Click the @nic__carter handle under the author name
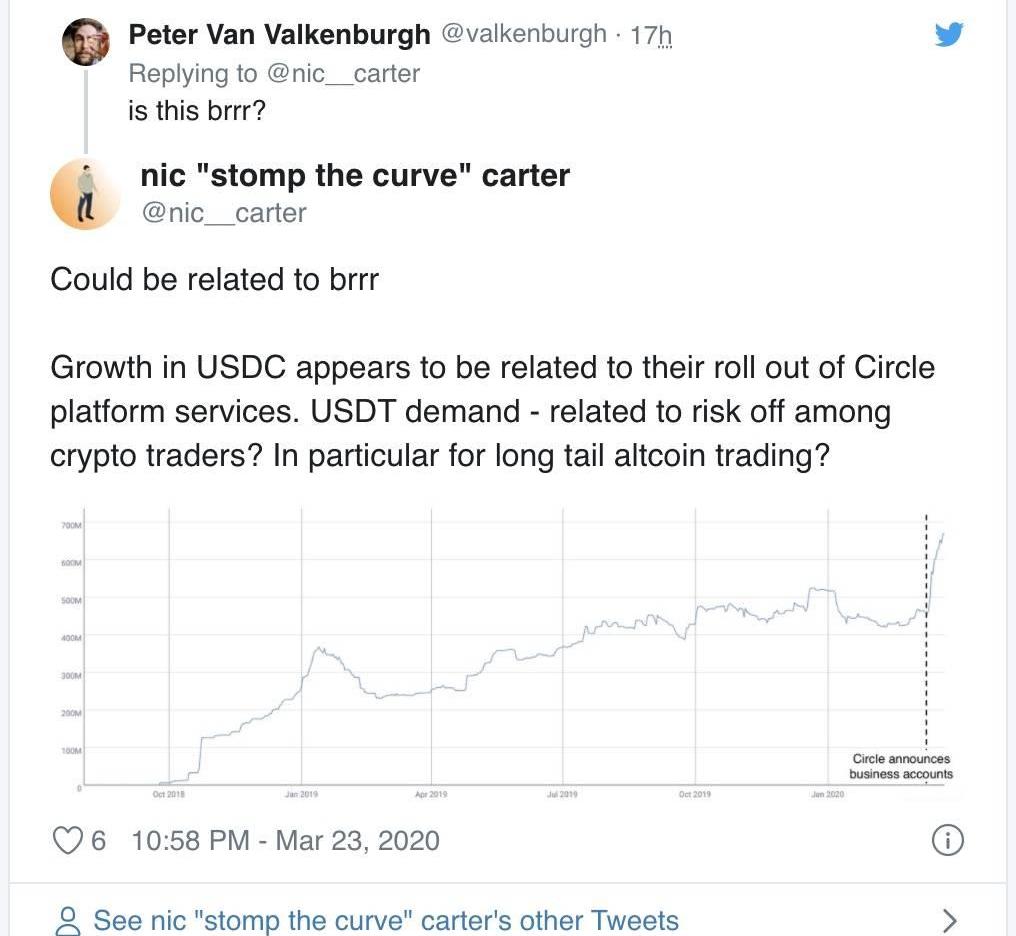The image size is (1016, 936). tap(224, 213)
